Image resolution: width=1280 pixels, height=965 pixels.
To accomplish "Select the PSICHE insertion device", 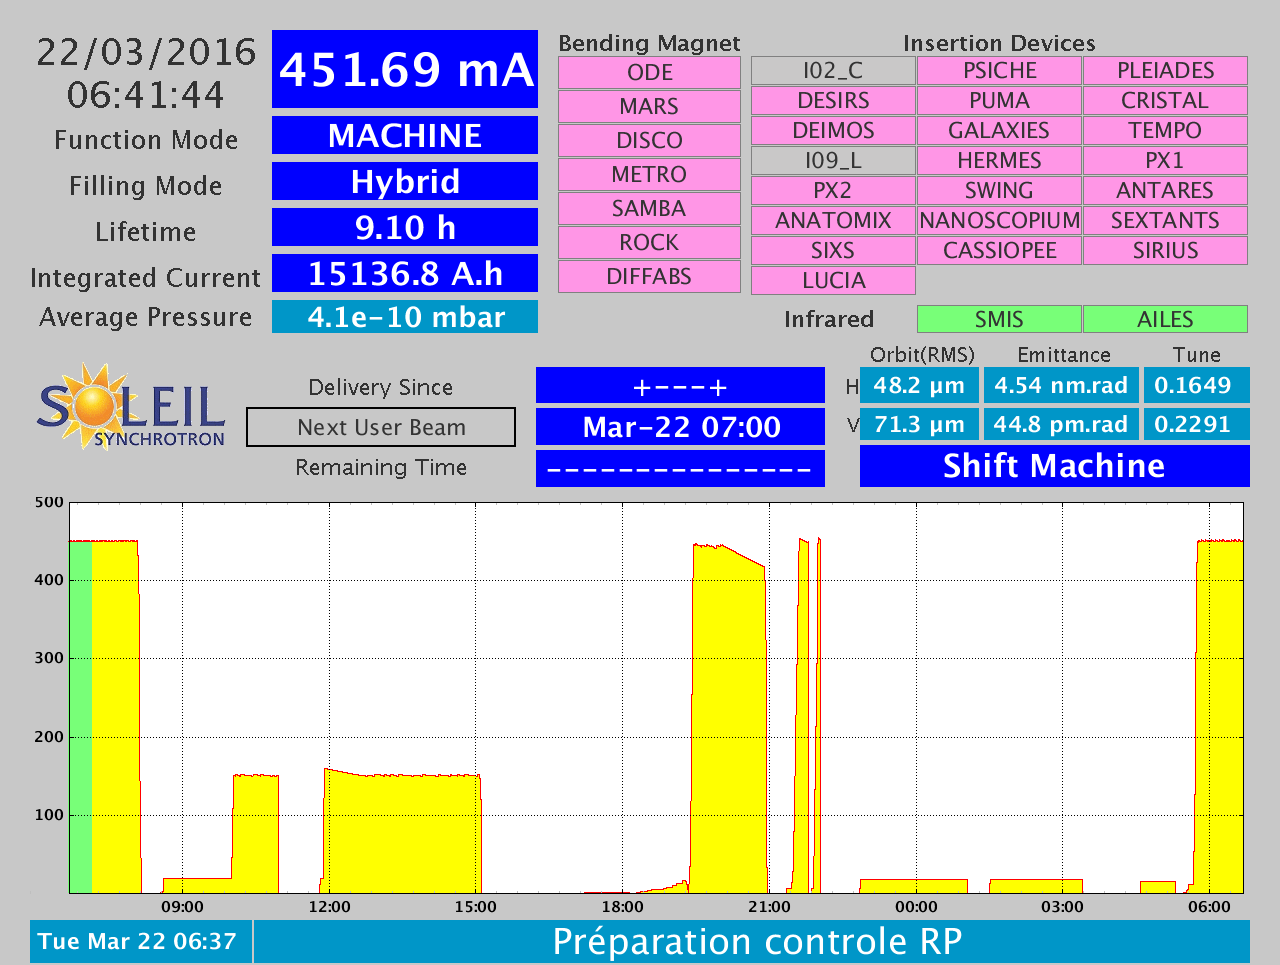I will (999, 71).
